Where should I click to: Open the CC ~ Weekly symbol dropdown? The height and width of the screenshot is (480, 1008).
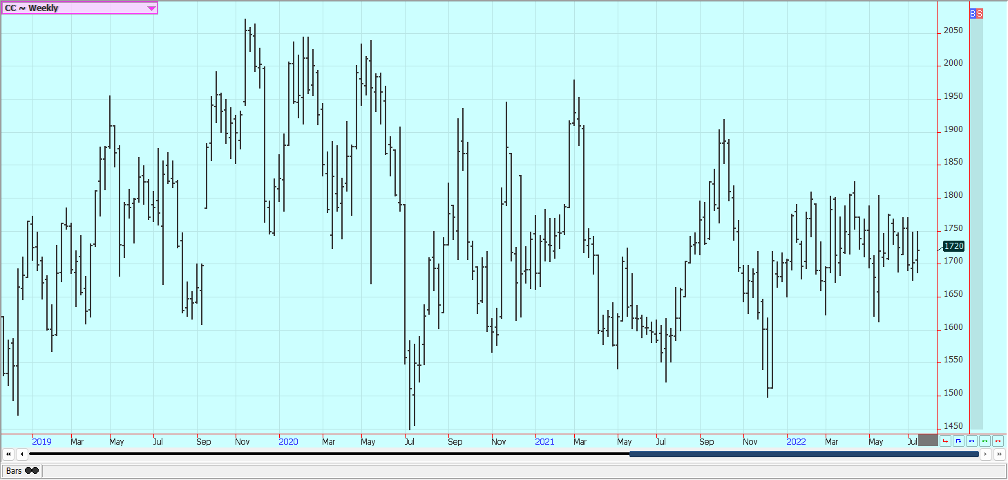(78, 8)
